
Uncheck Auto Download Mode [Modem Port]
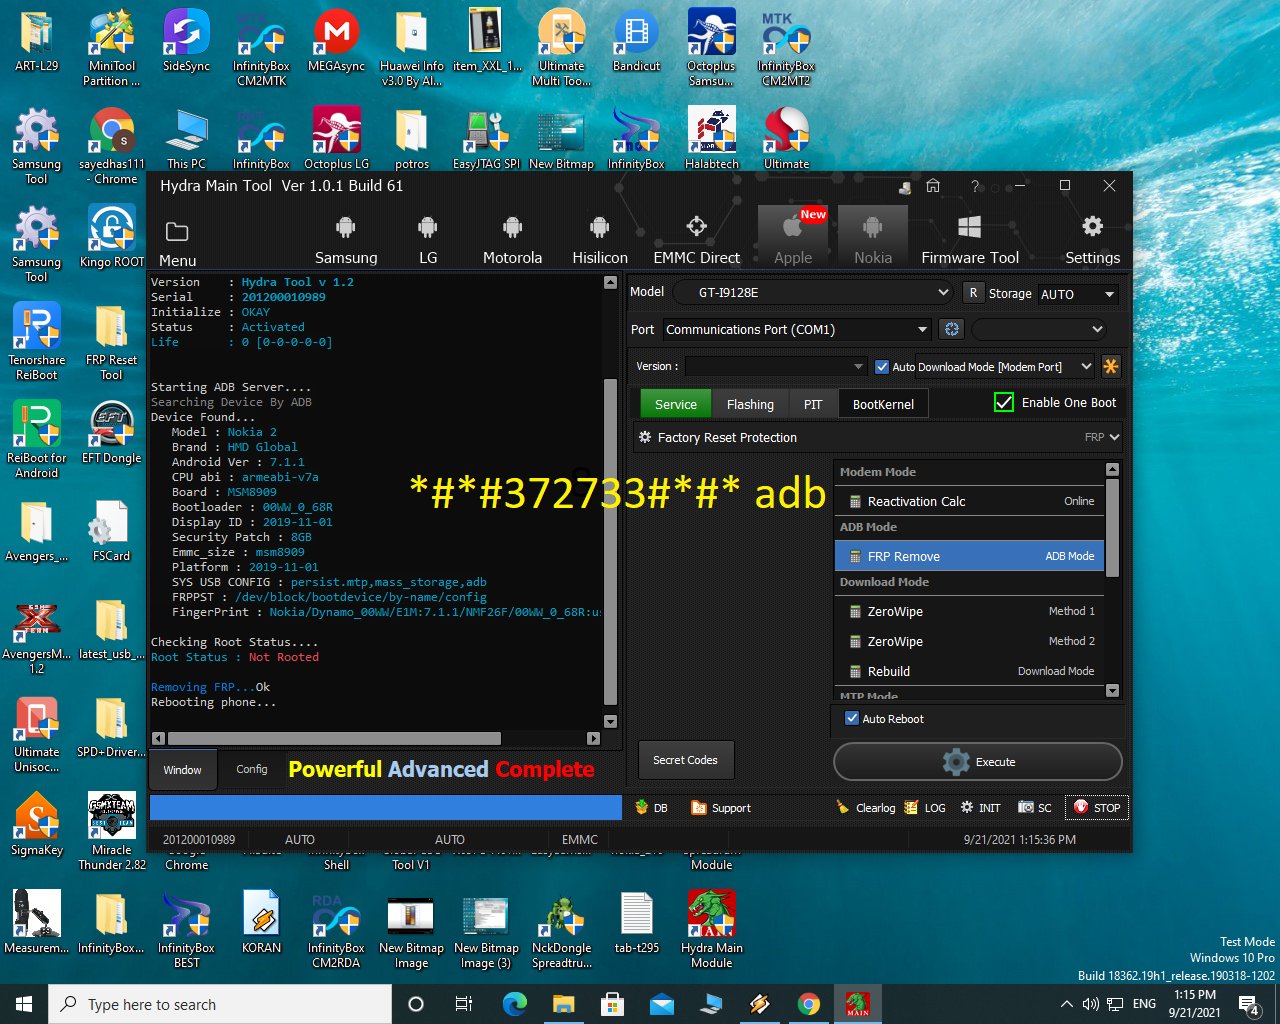pos(881,366)
